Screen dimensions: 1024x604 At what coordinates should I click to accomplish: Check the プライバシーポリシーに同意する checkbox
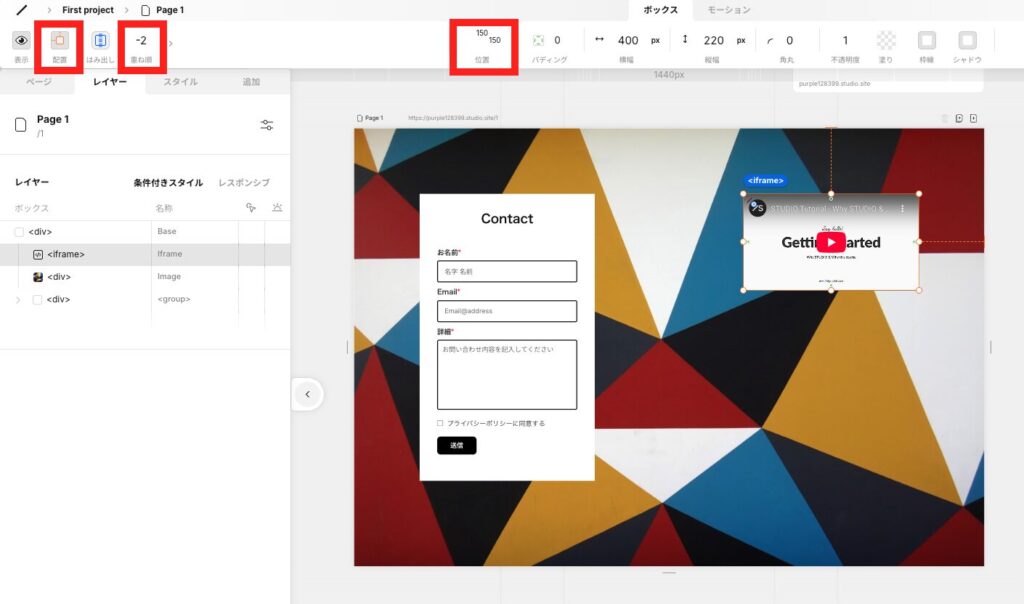point(440,423)
